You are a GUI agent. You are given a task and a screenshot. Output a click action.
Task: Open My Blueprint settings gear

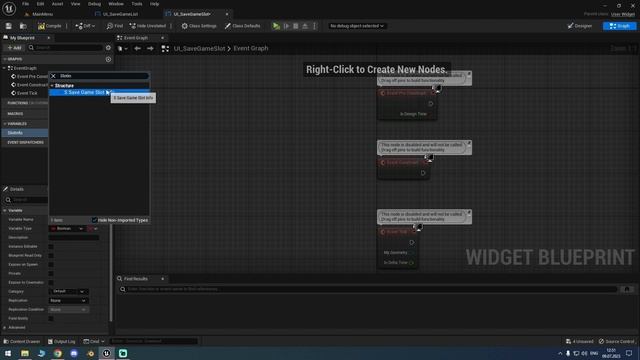108,48
